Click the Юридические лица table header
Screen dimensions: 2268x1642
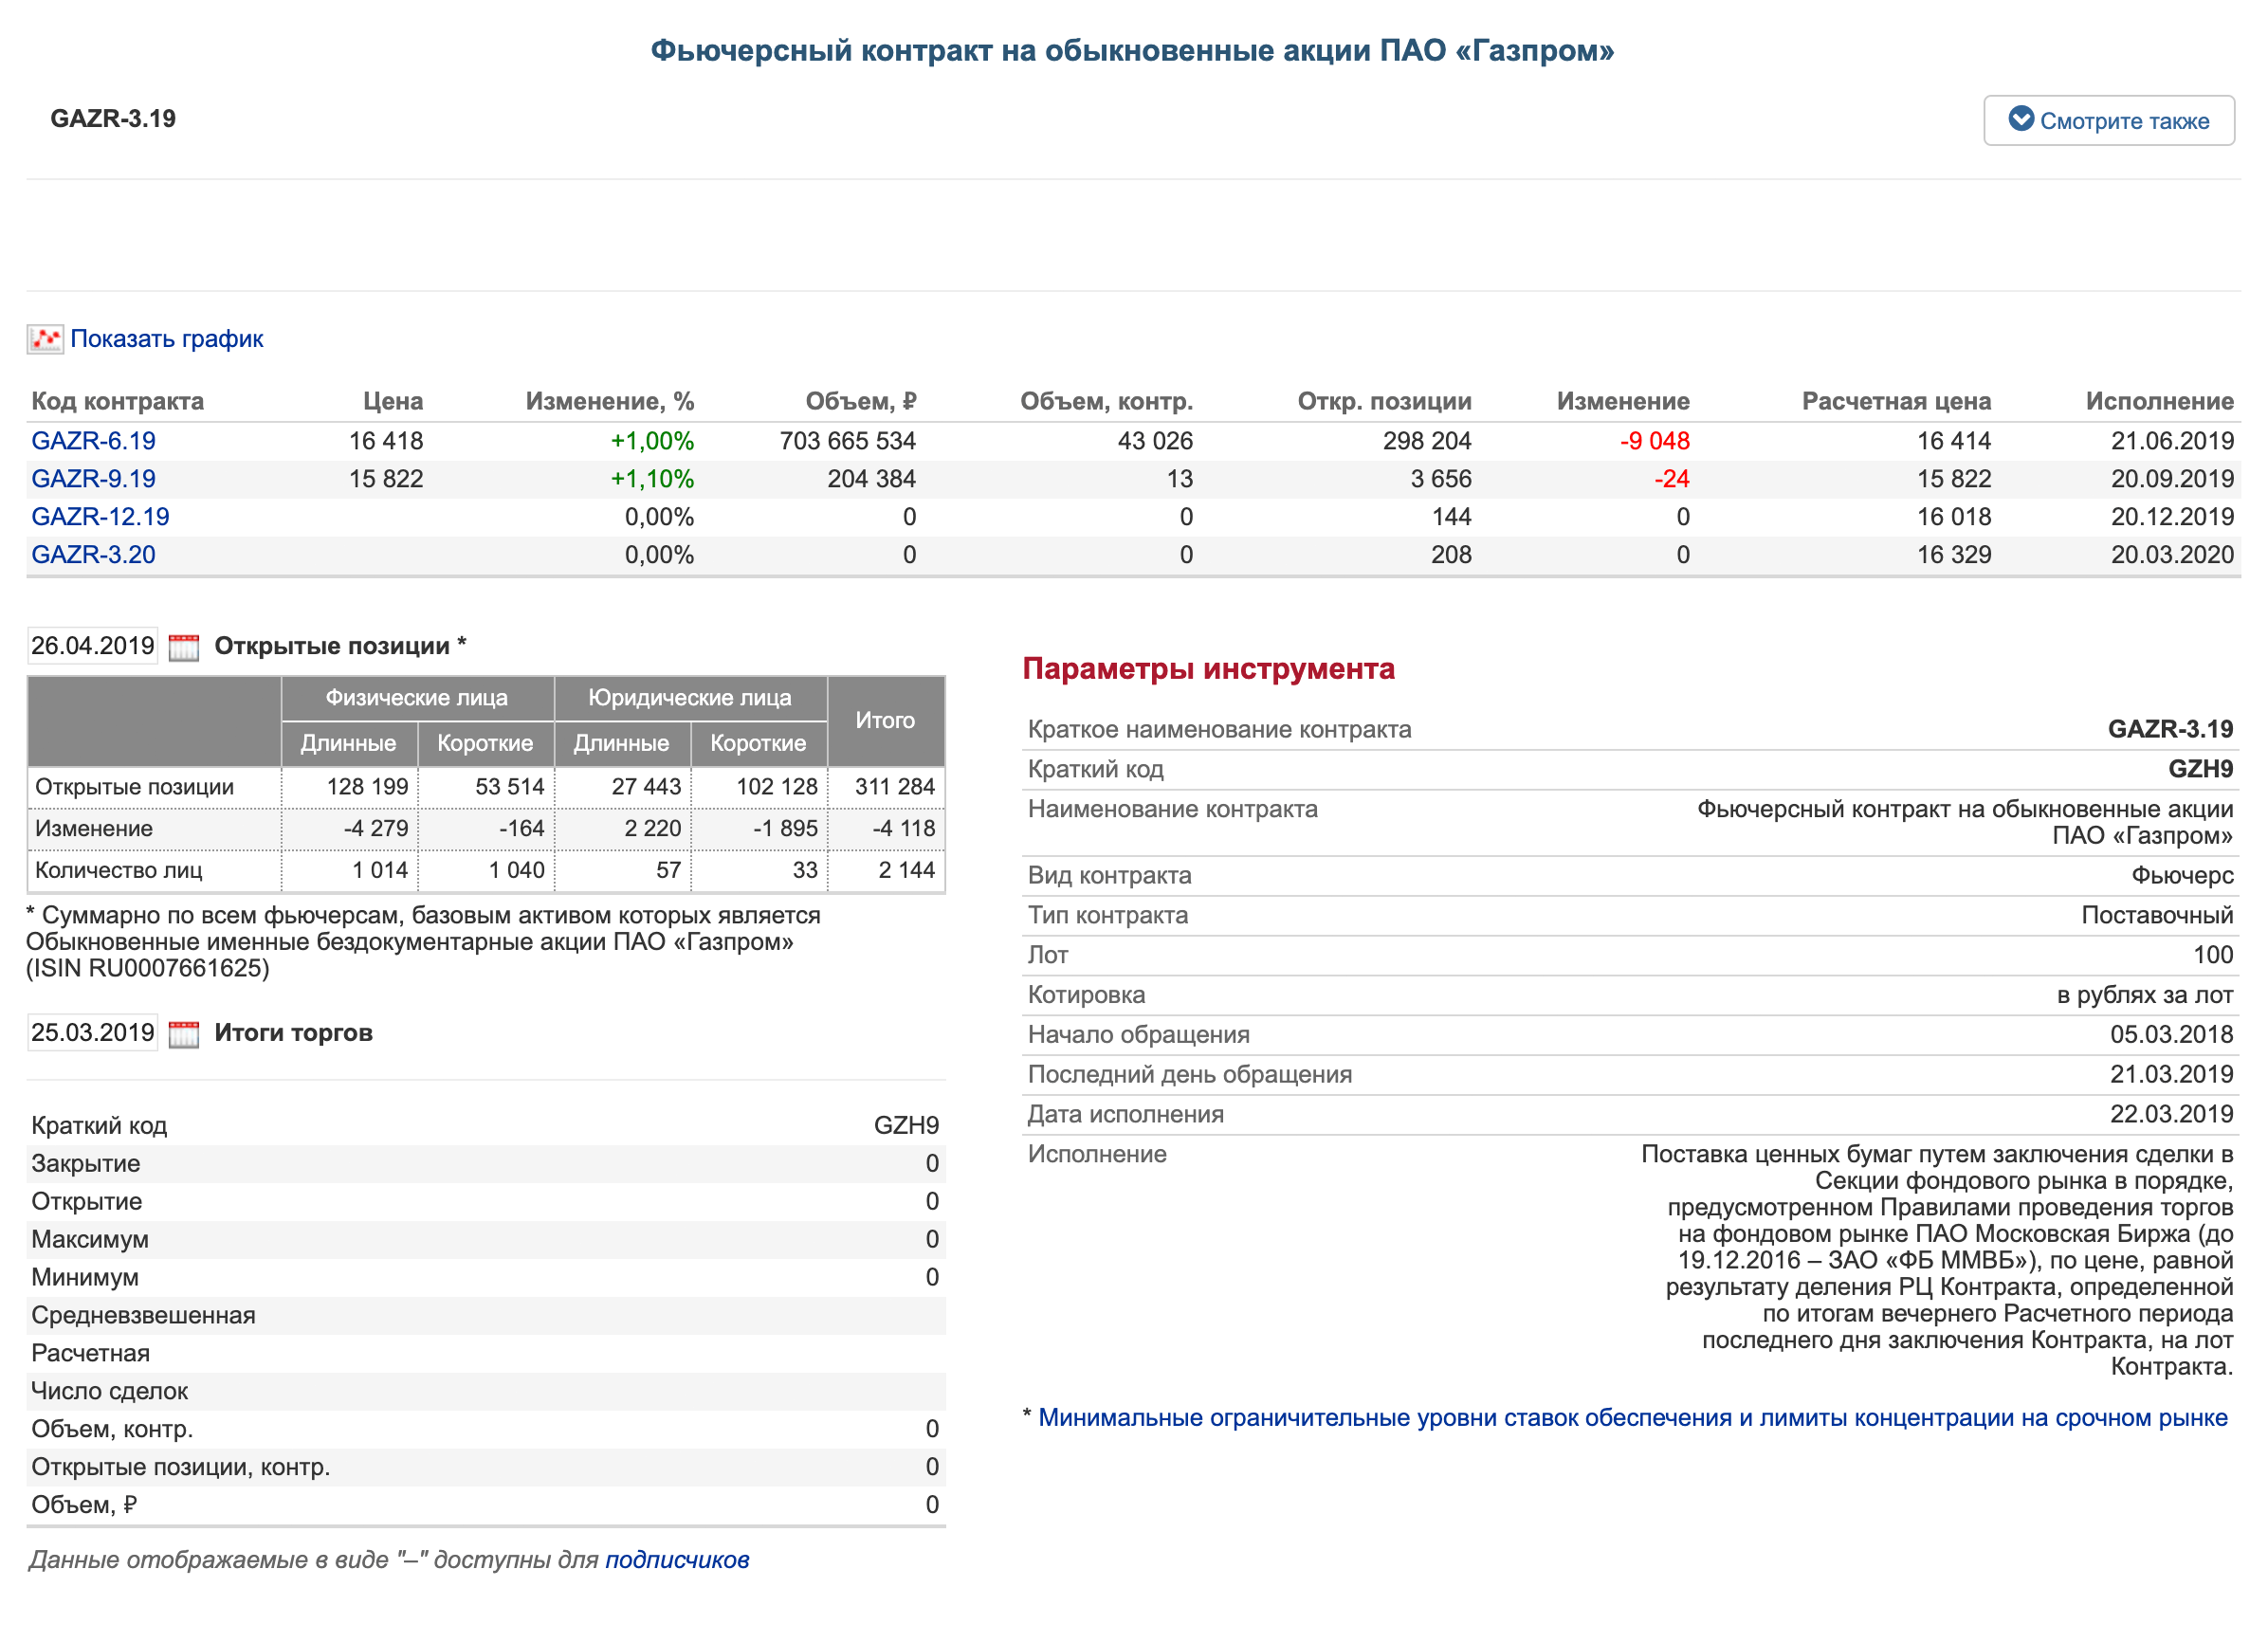tap(690, 698)
